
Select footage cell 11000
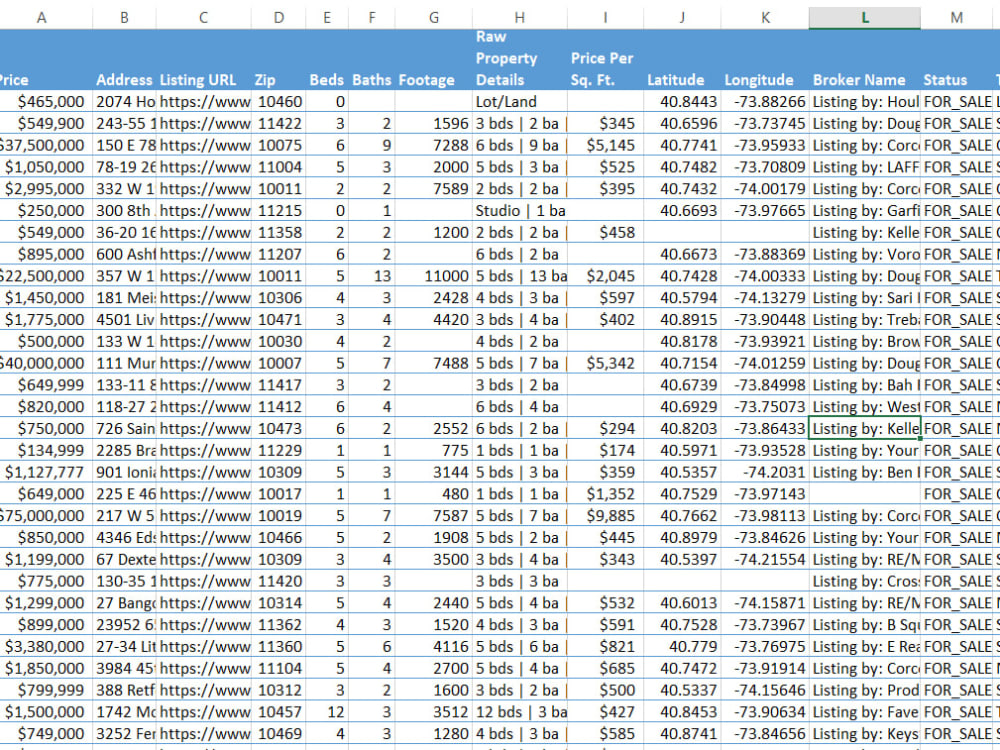(x=434, y=276)
